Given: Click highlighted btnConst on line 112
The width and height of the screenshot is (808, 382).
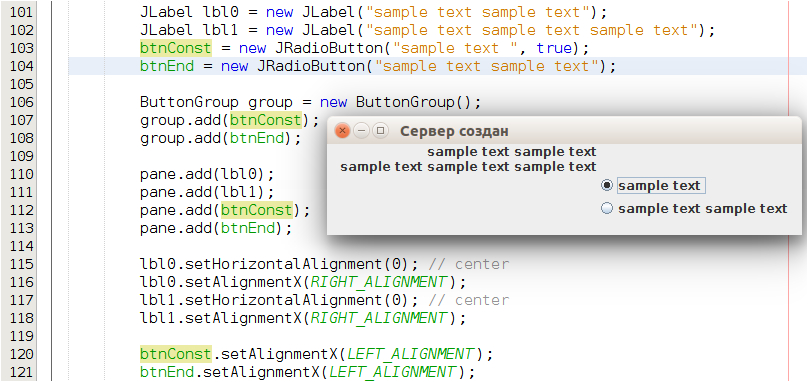Looking at the screenshot, I should pyautogui.click(x=257, y=210).
